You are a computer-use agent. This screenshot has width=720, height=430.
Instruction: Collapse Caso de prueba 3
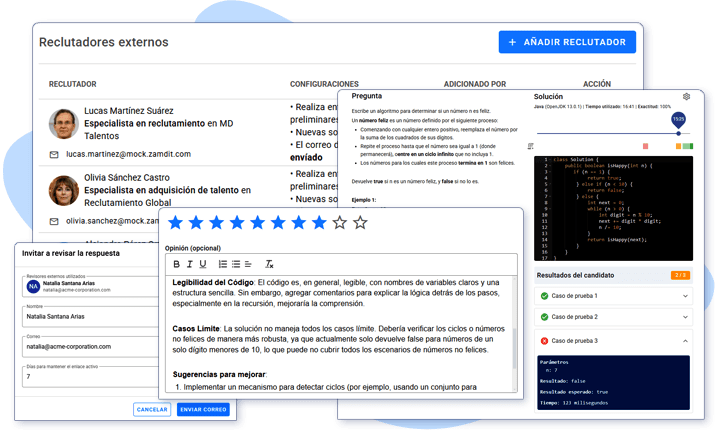coord(685,341)
